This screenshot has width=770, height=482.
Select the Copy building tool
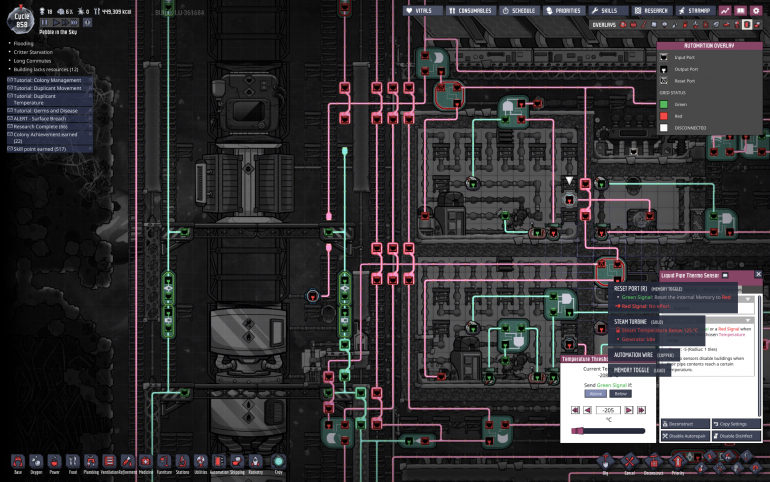point(278,462)
